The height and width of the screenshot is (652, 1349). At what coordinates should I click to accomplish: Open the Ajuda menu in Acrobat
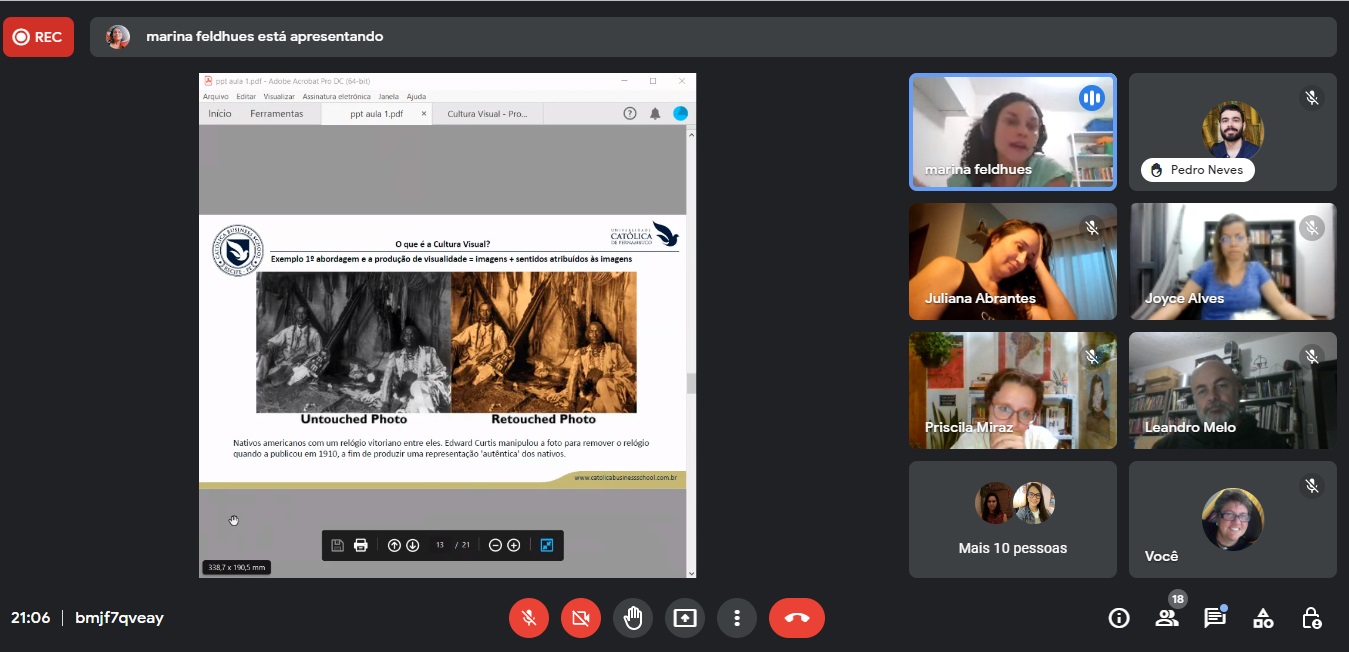(416, 97)
